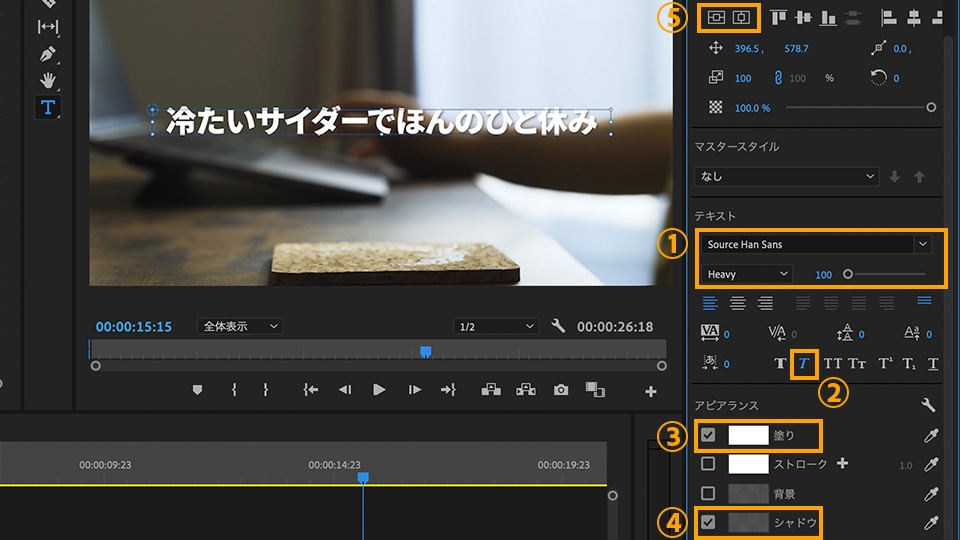Screen dimensions: 960x540
Task: Toggle the シャドウ shadow checkbox
Action: [x=708, y=522]
